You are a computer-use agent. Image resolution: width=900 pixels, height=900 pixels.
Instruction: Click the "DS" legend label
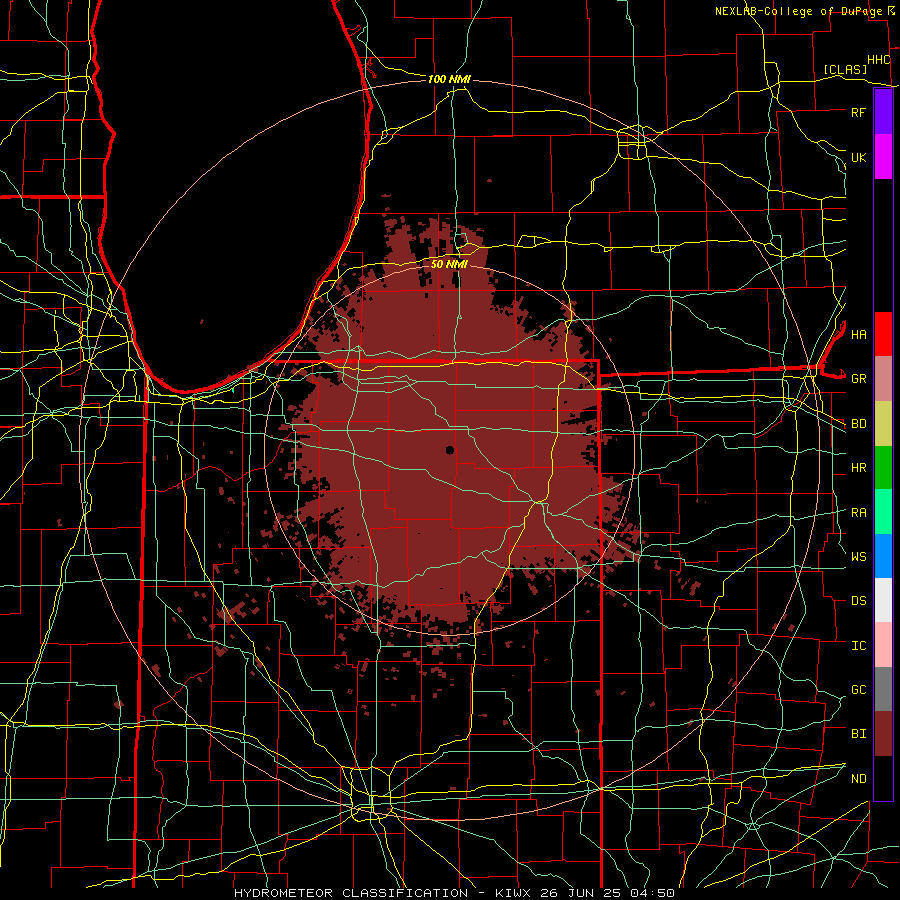point(858,601)
